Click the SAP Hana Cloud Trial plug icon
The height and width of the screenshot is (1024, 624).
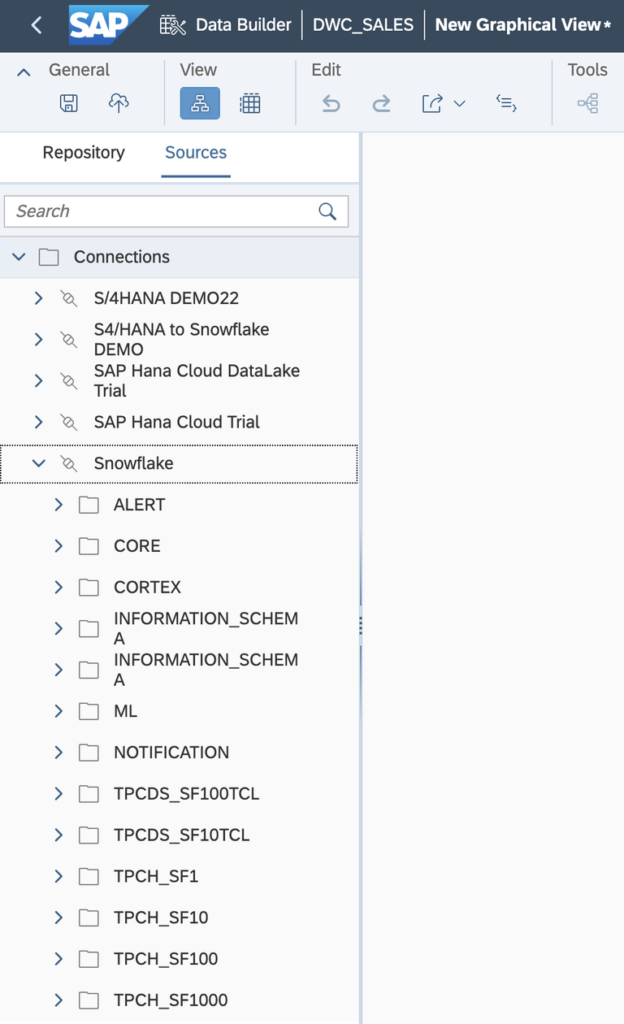tap(69, 422)
